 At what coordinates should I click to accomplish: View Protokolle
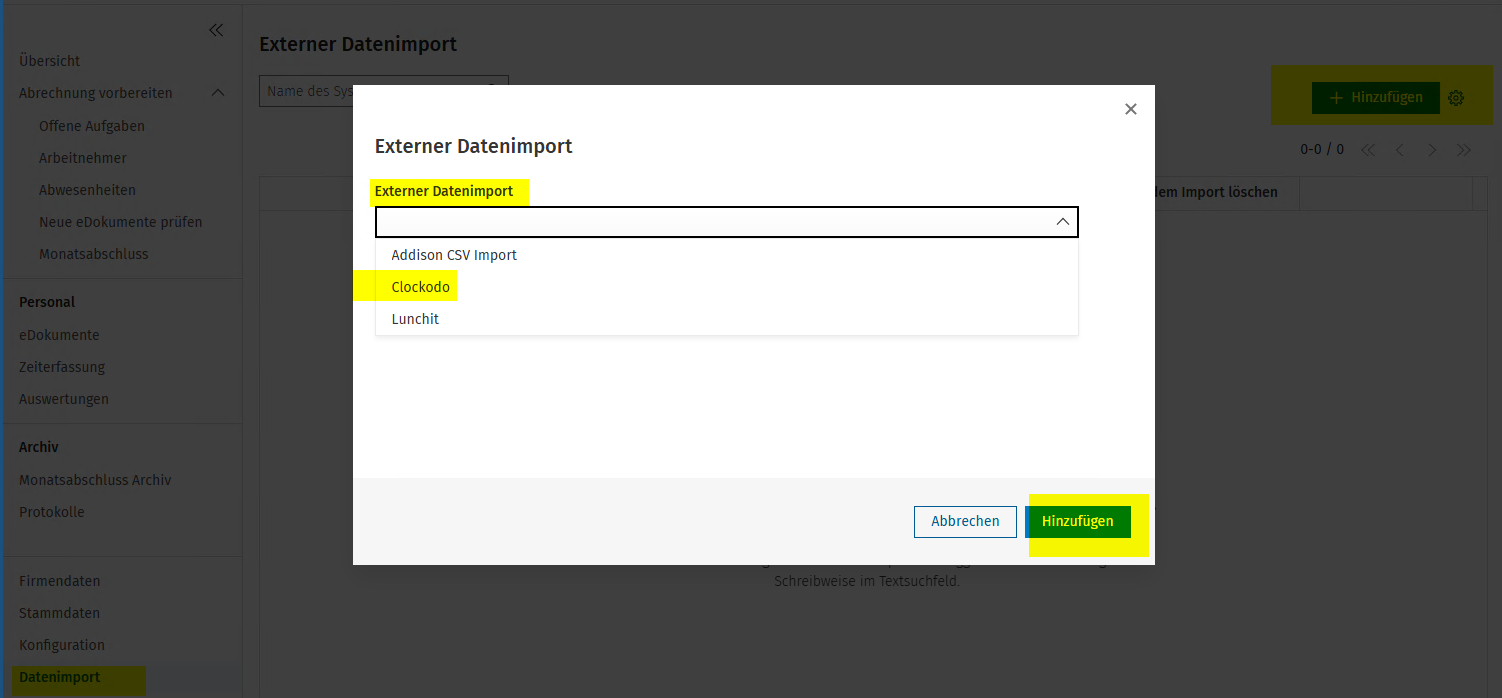[52, 512]
